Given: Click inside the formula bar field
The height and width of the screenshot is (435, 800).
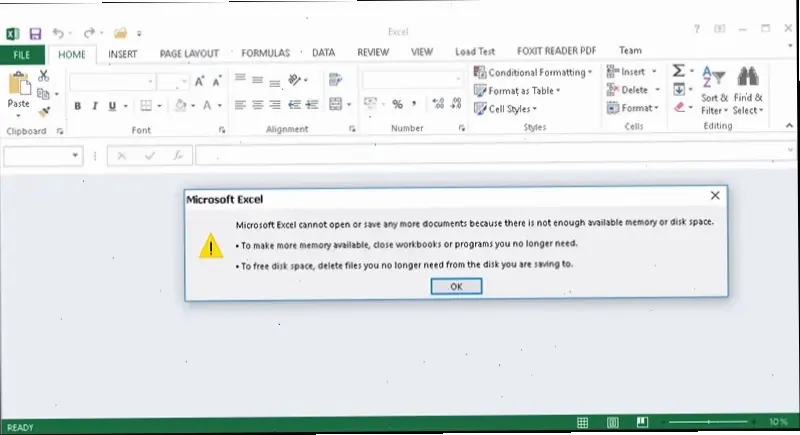Looking at the screenshot, I should (490, 156).
